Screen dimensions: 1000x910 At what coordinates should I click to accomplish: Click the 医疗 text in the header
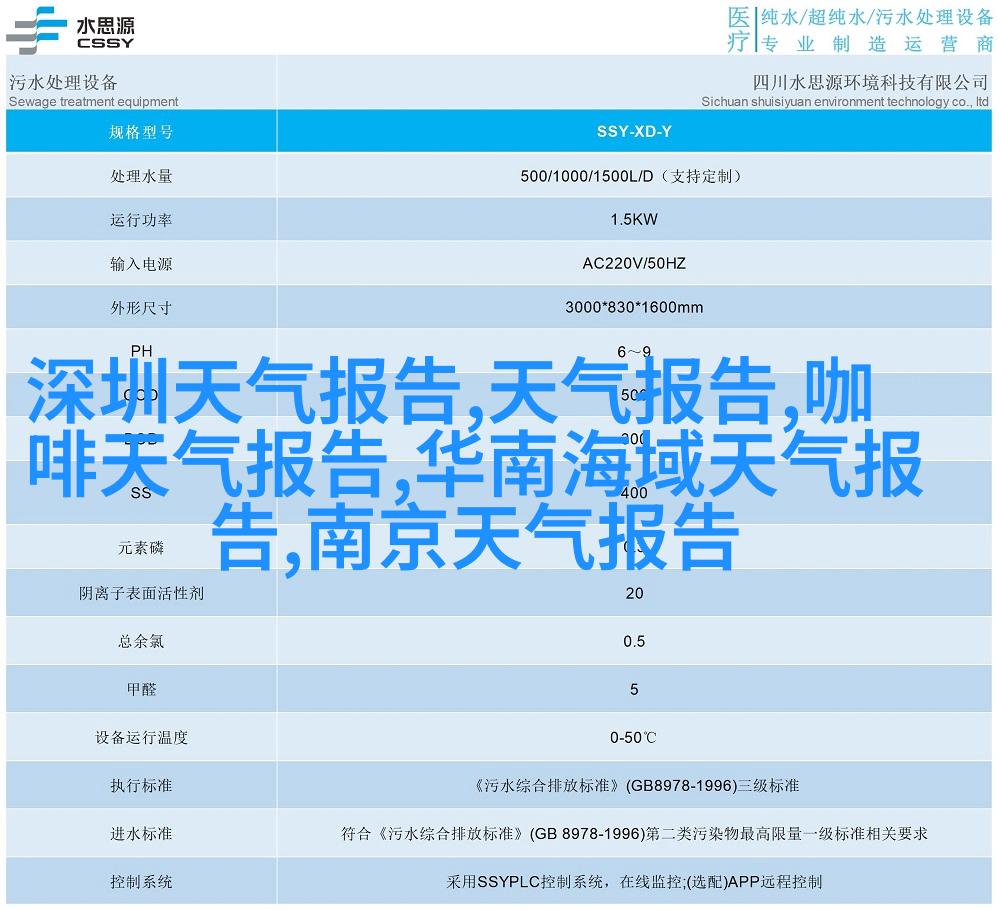pos(739,29)
